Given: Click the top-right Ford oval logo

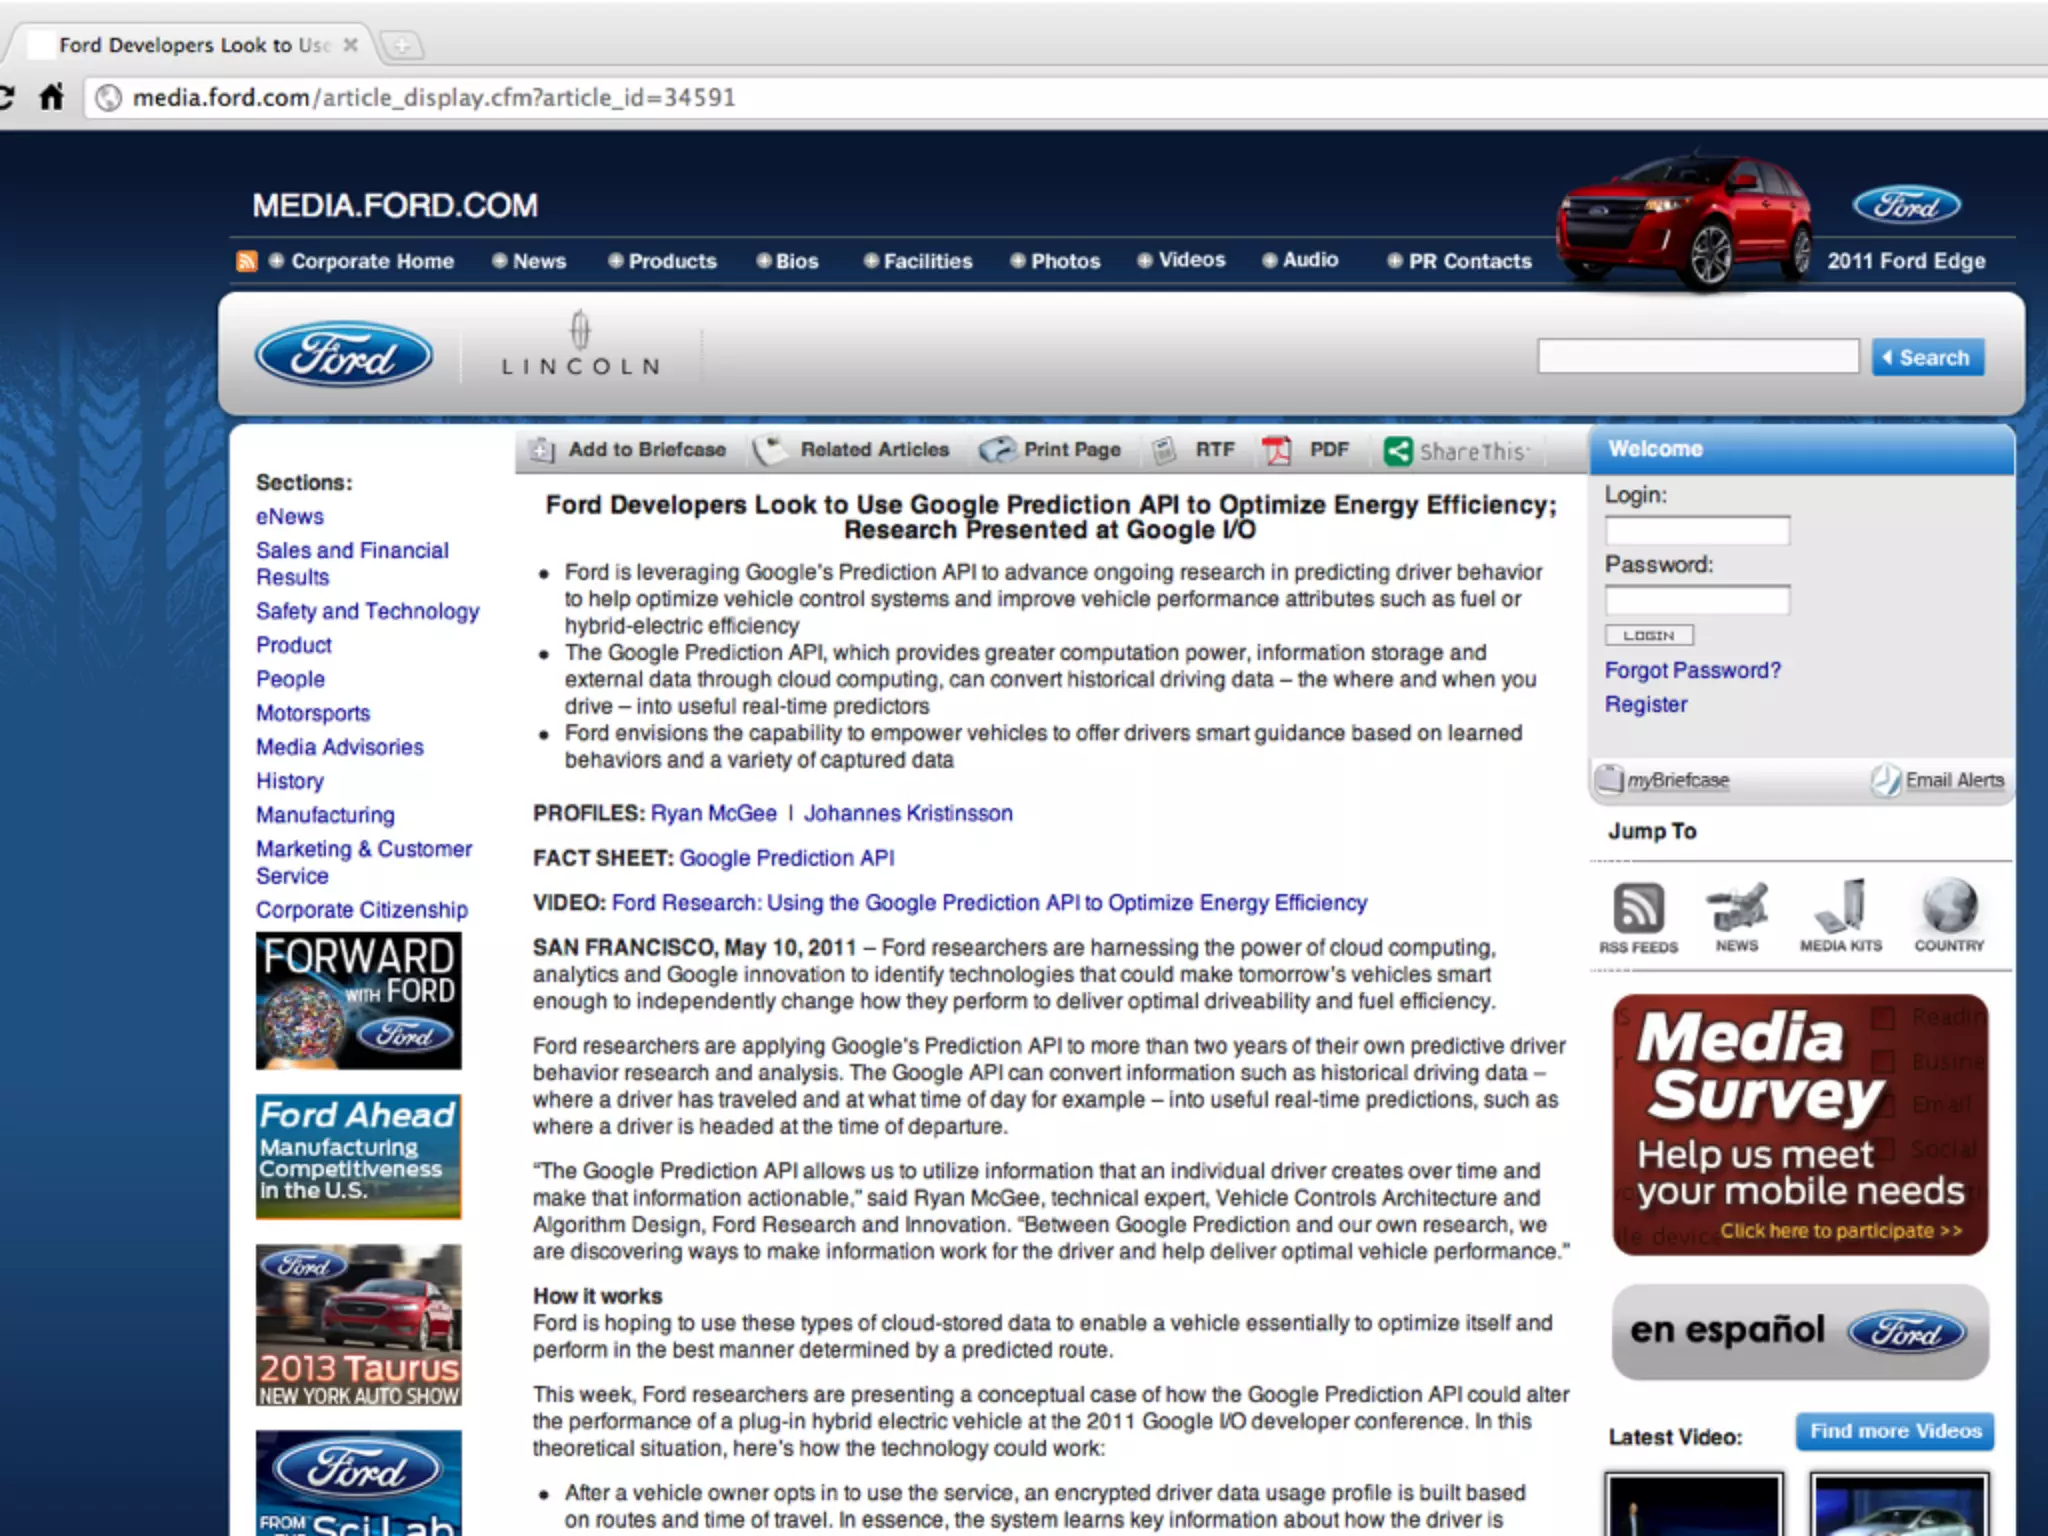Looking at the screenshot, I should coord(1907,205).
